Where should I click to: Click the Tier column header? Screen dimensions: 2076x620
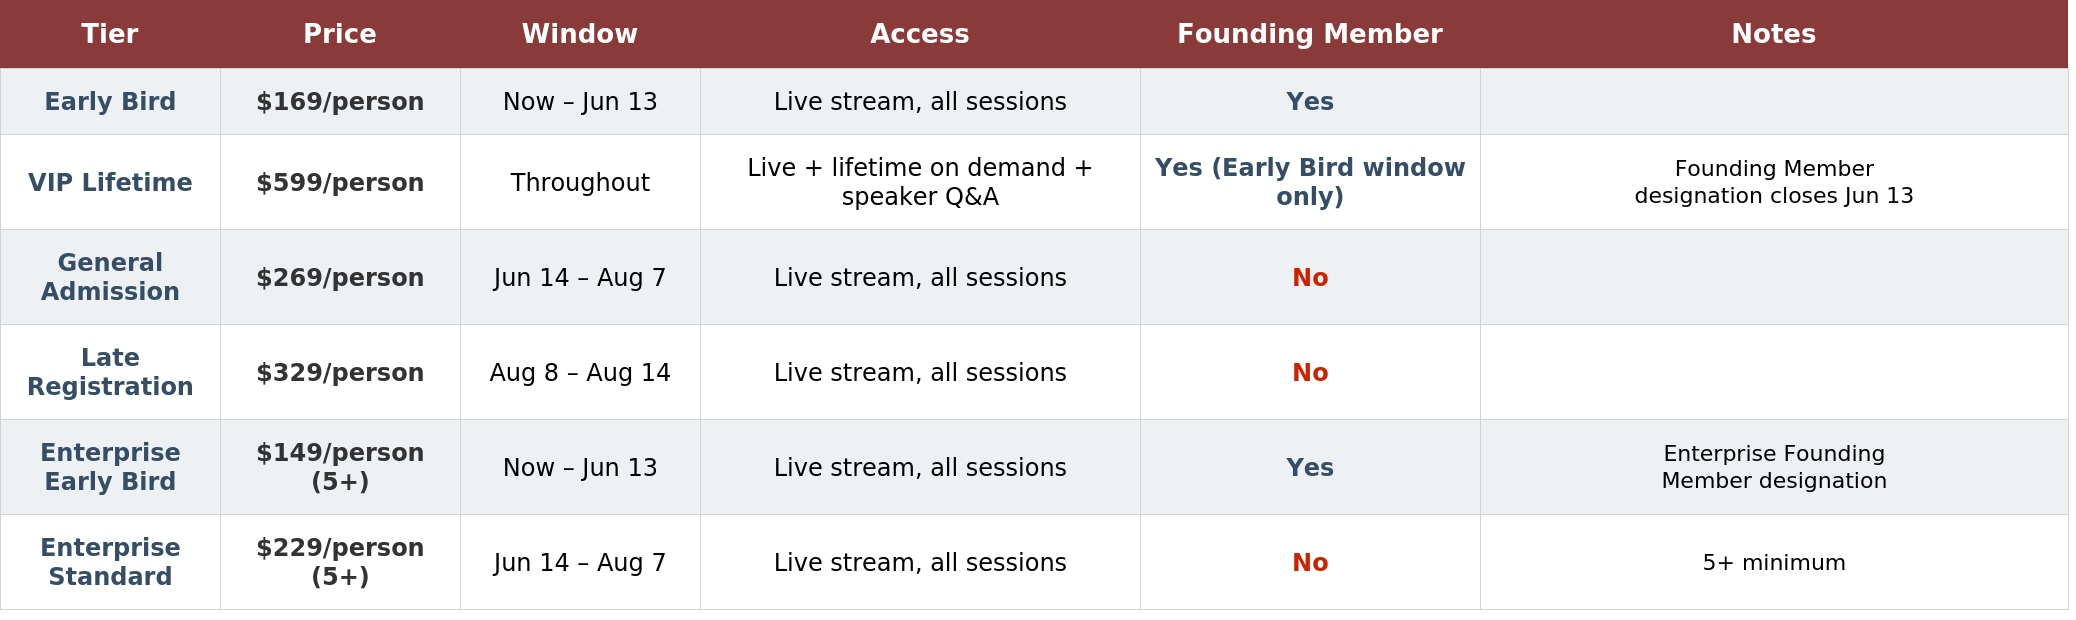(x=110, y=34)
